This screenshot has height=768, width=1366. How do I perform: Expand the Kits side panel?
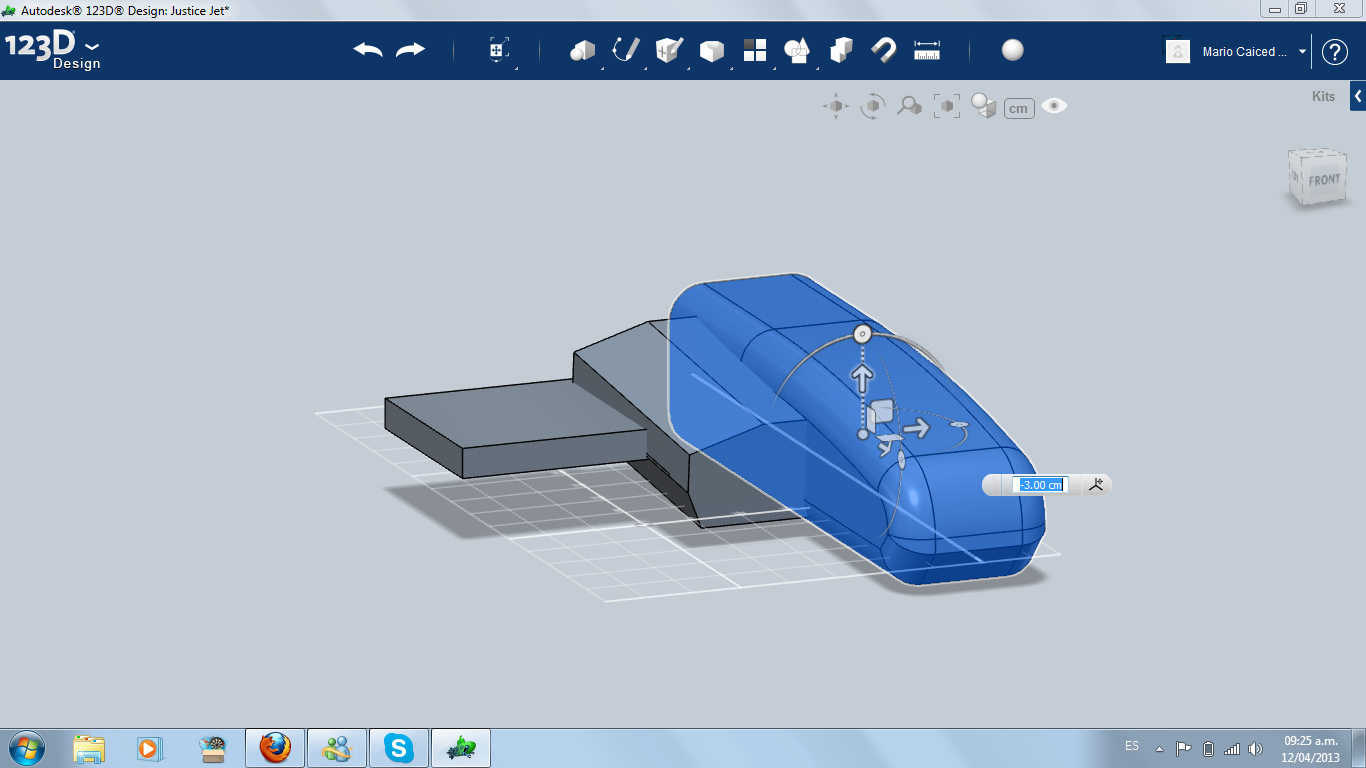tap(1358, 96)
